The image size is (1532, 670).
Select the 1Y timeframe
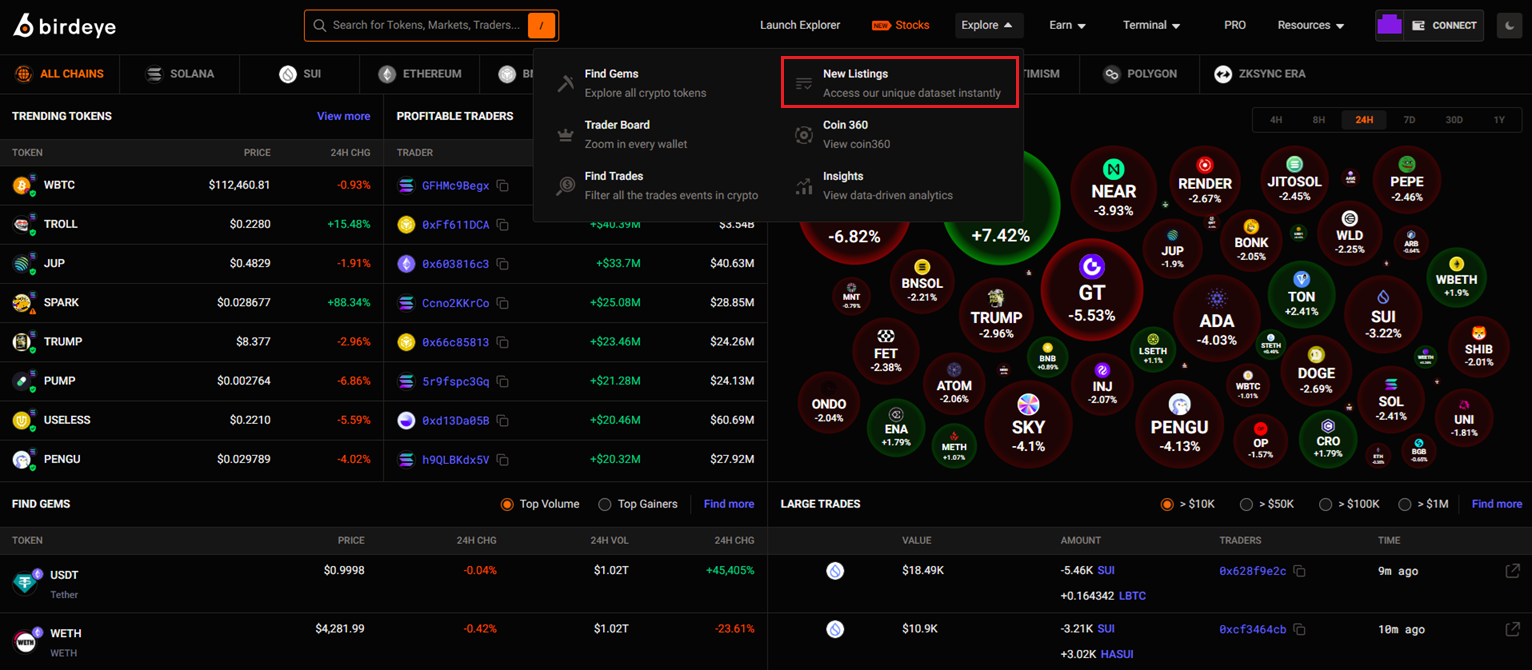pyautogui.click(x=1499, y=120)
